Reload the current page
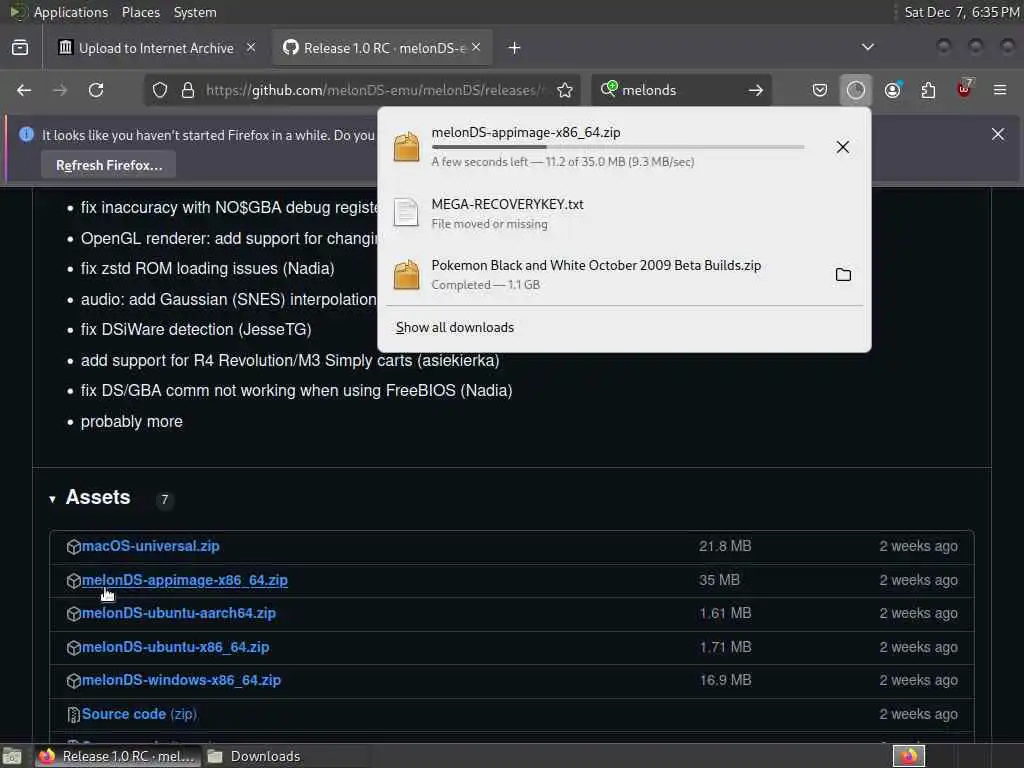The height and width of the screenshot is (768, 1024). [96, 90]
